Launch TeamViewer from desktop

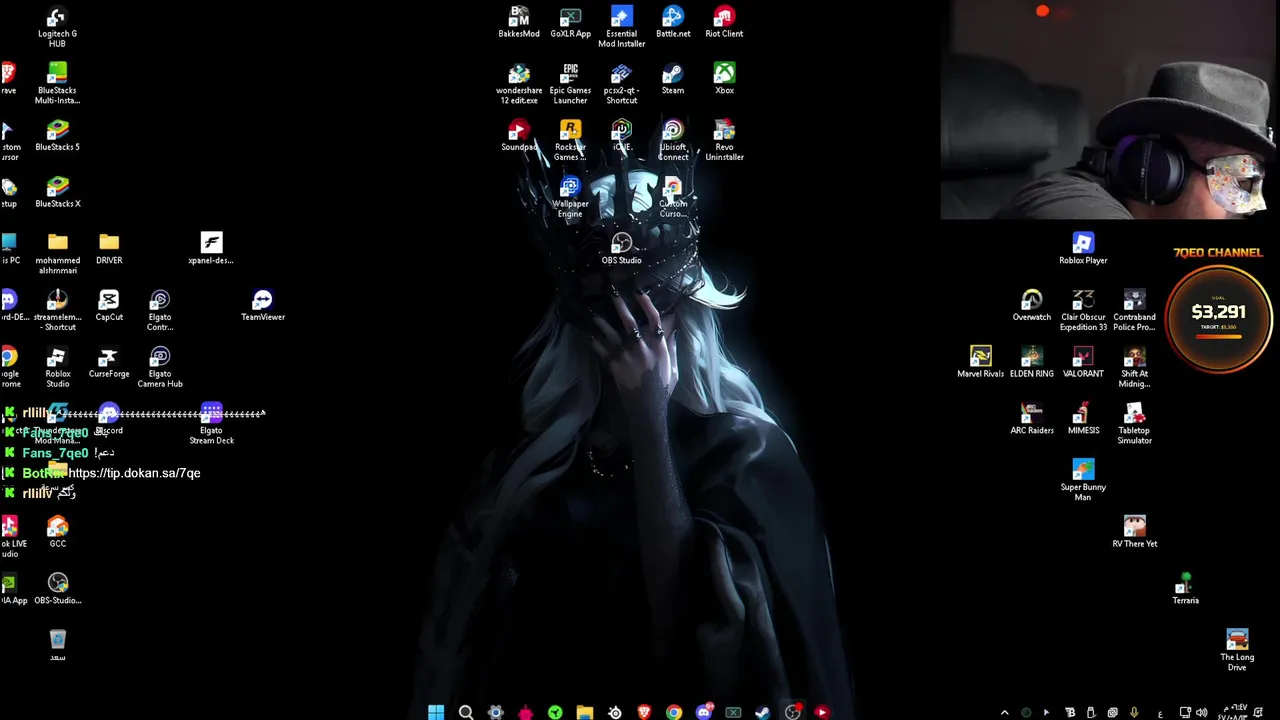[x=263, y=306]
